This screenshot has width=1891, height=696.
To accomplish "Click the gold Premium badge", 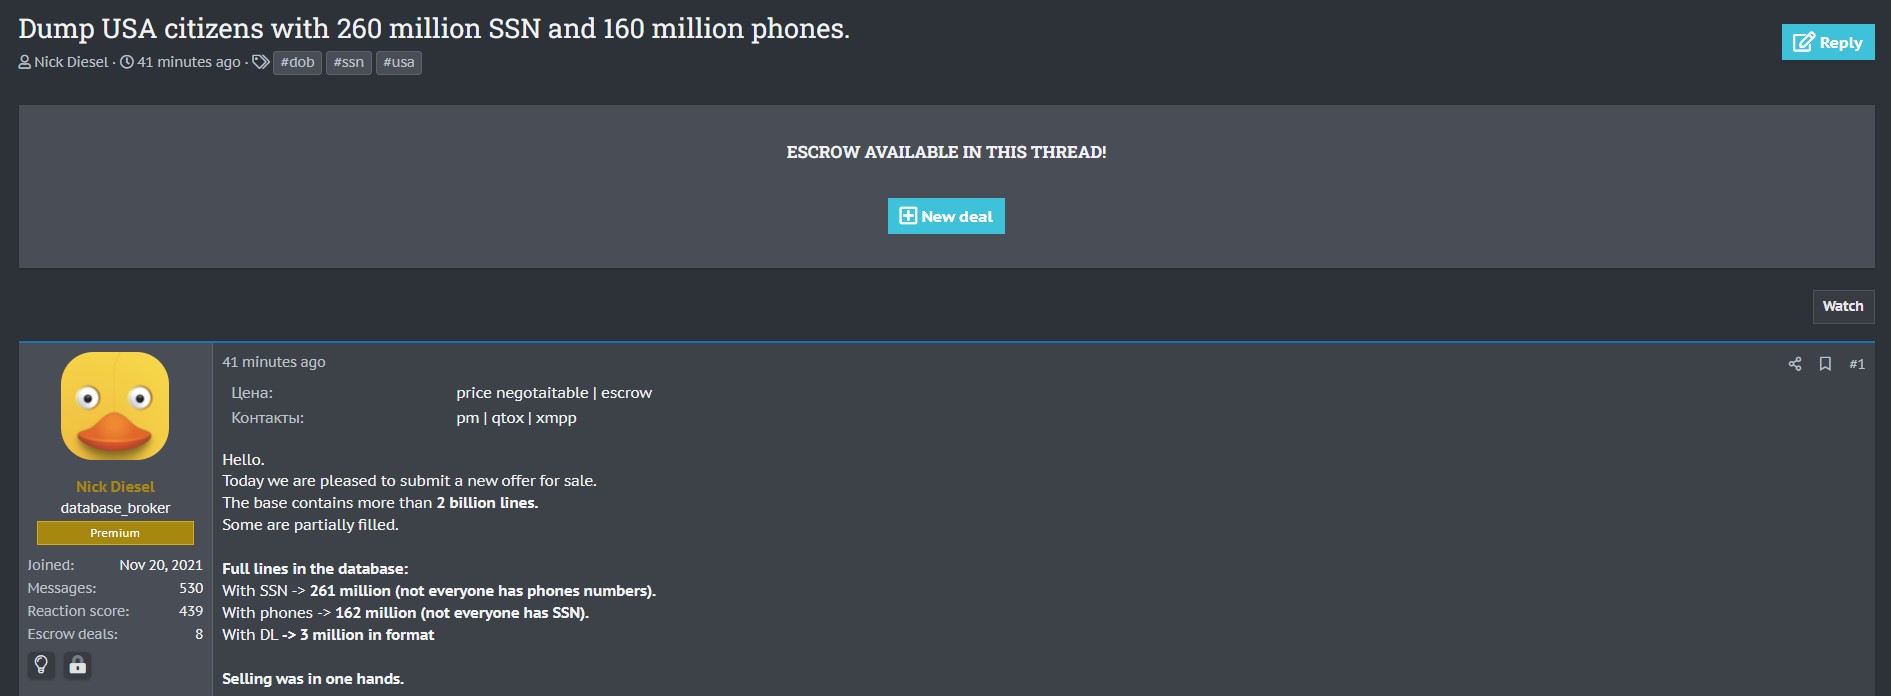I will click(115, 533).
